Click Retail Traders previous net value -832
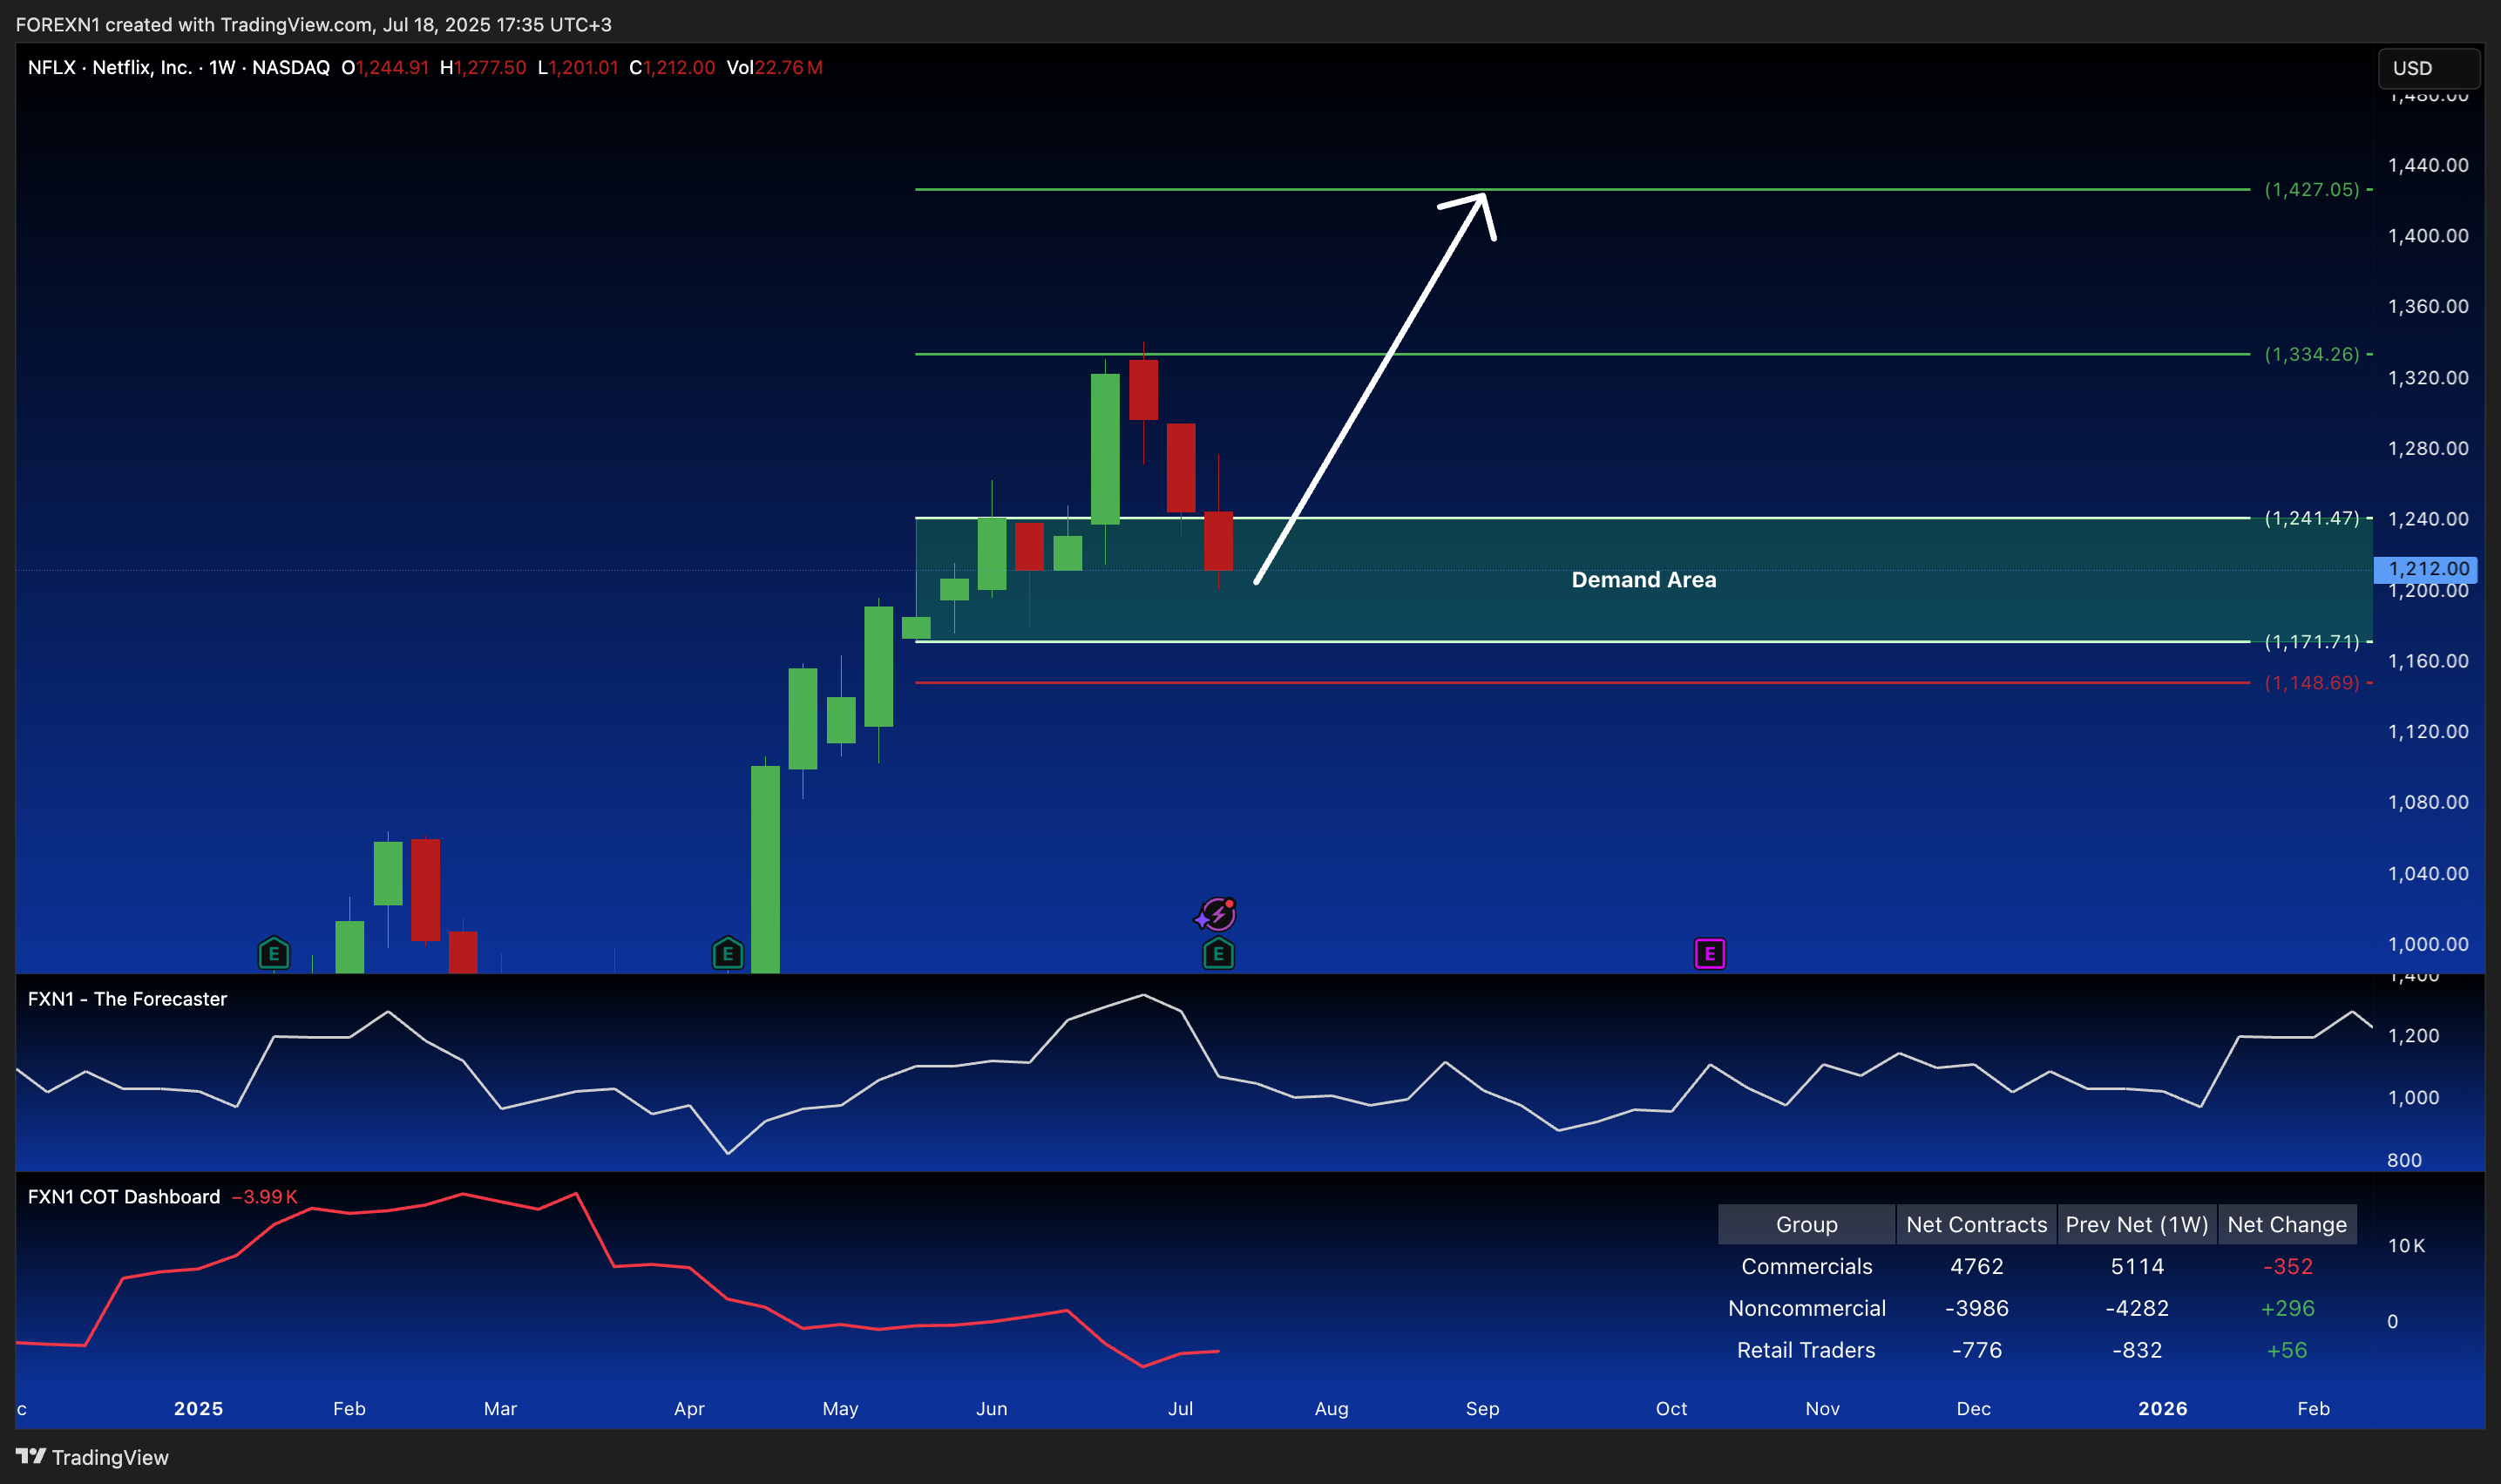The image size is (2501, 1484). click(2137, 1350)
